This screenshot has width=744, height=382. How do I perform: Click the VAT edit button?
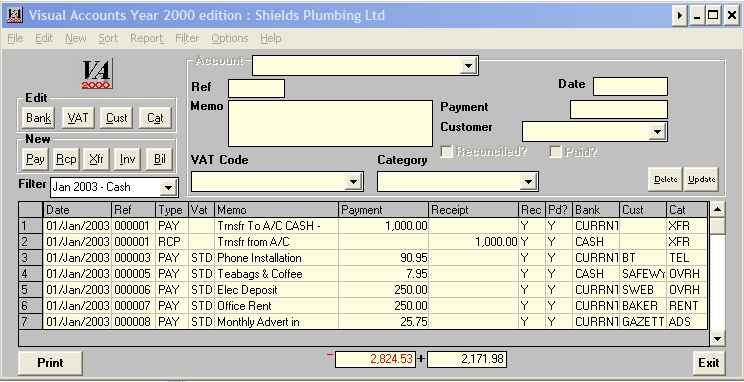pyautogui.click(x=77, y=118)
